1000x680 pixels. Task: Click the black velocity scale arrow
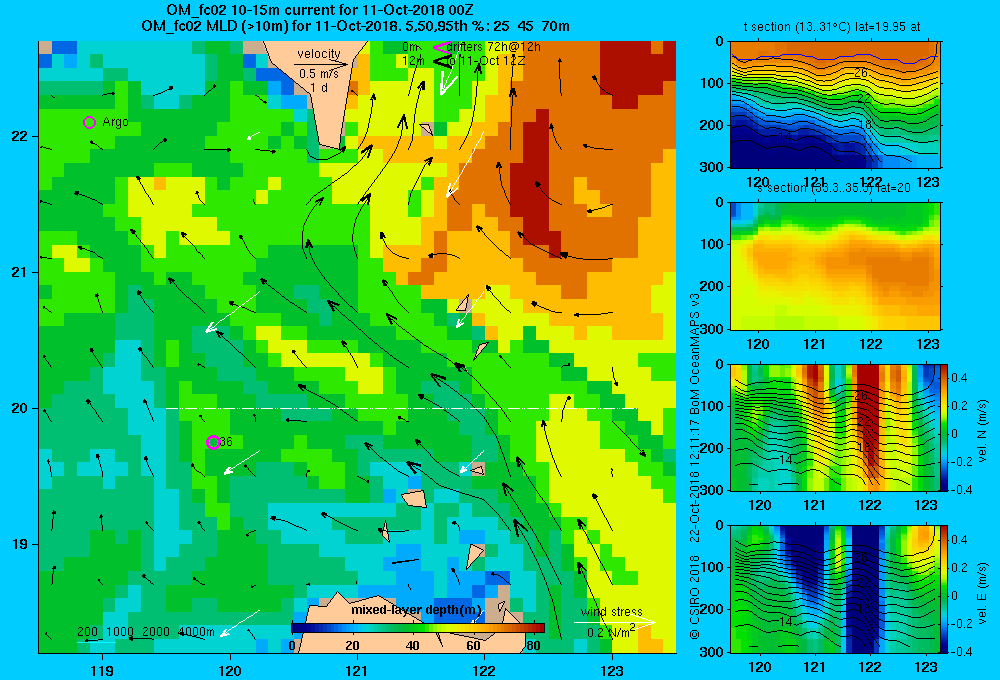[x=321, y=64]
